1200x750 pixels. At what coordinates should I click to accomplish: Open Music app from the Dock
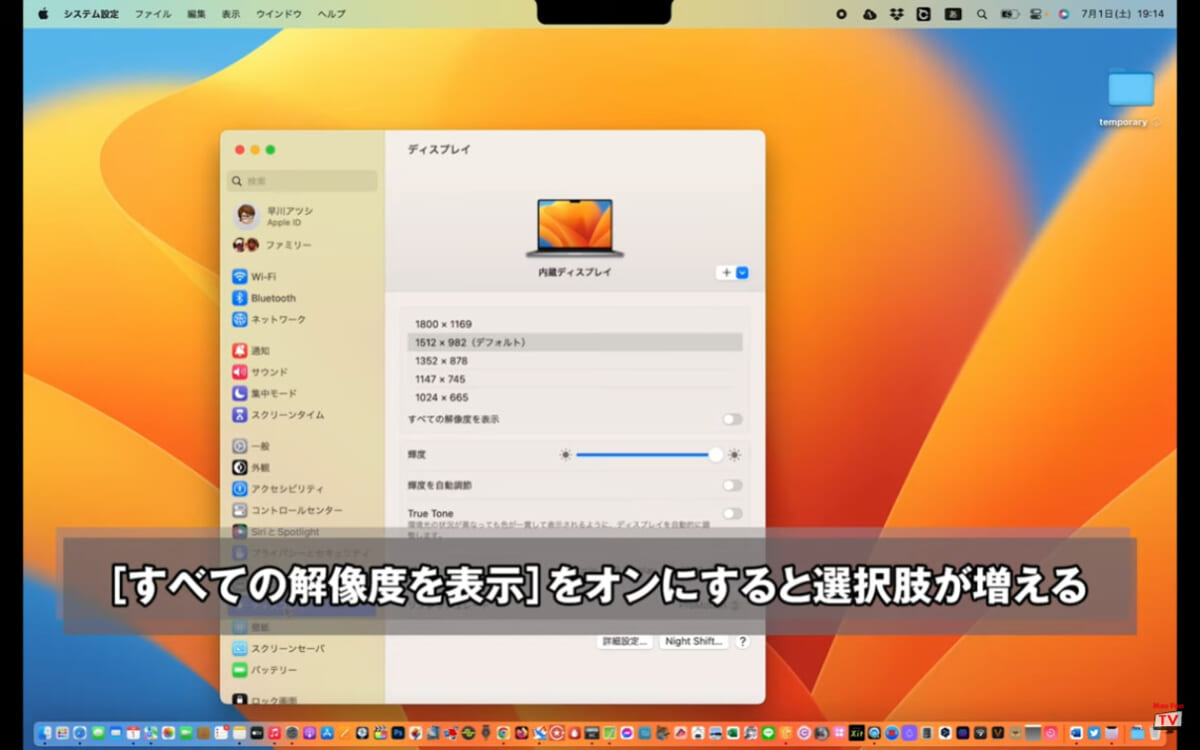click(274, 733)
